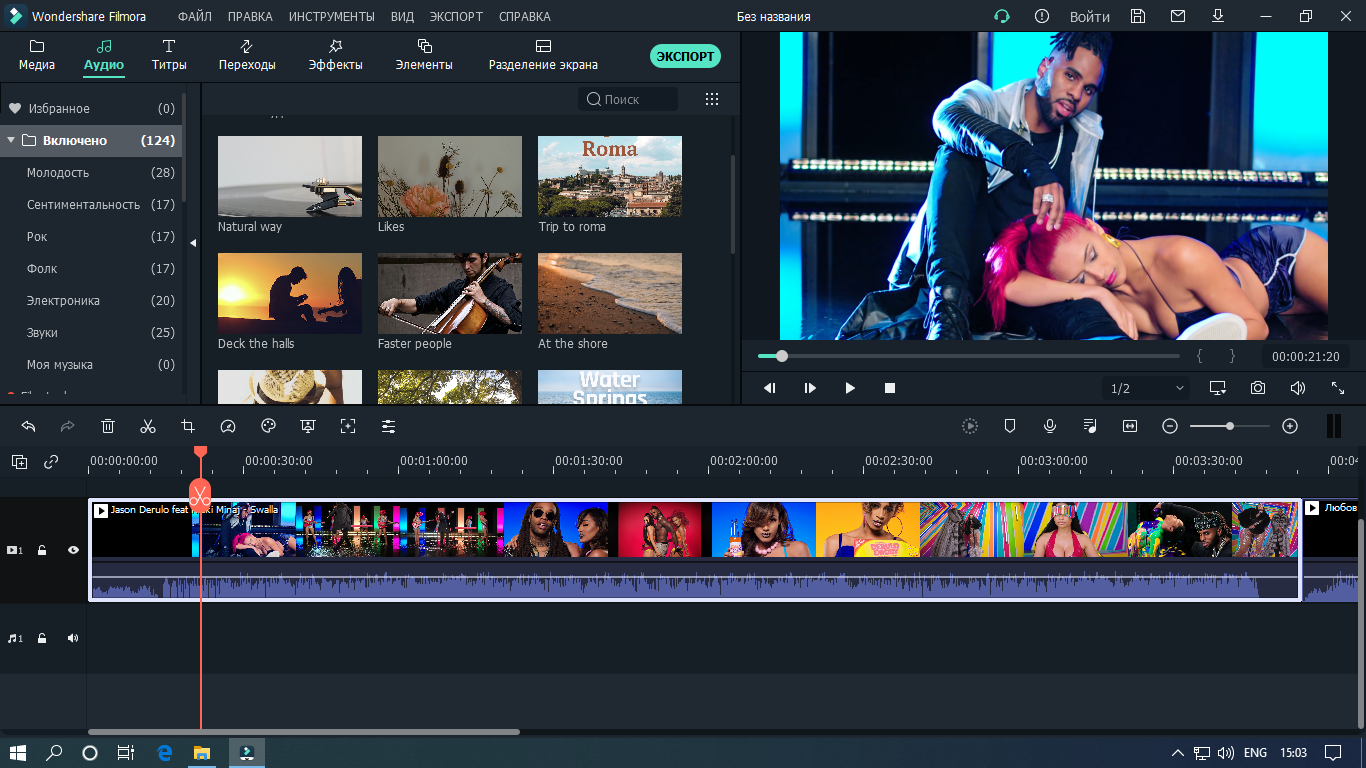Open the audio mixer icon
Image resolution: width=1366 pixels, height=768 pixels.
tap(1090, 426)
